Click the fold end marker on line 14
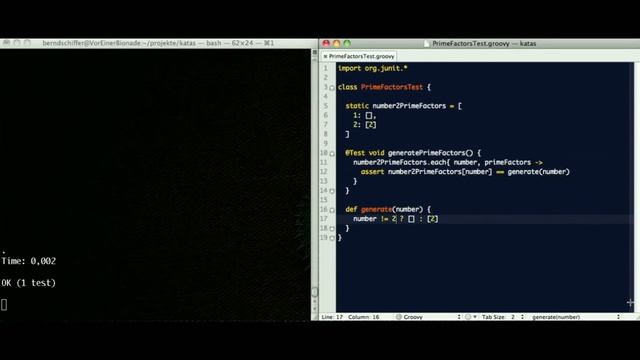The width and height of the screenshot is (640, 360). (x=332, y=191)
